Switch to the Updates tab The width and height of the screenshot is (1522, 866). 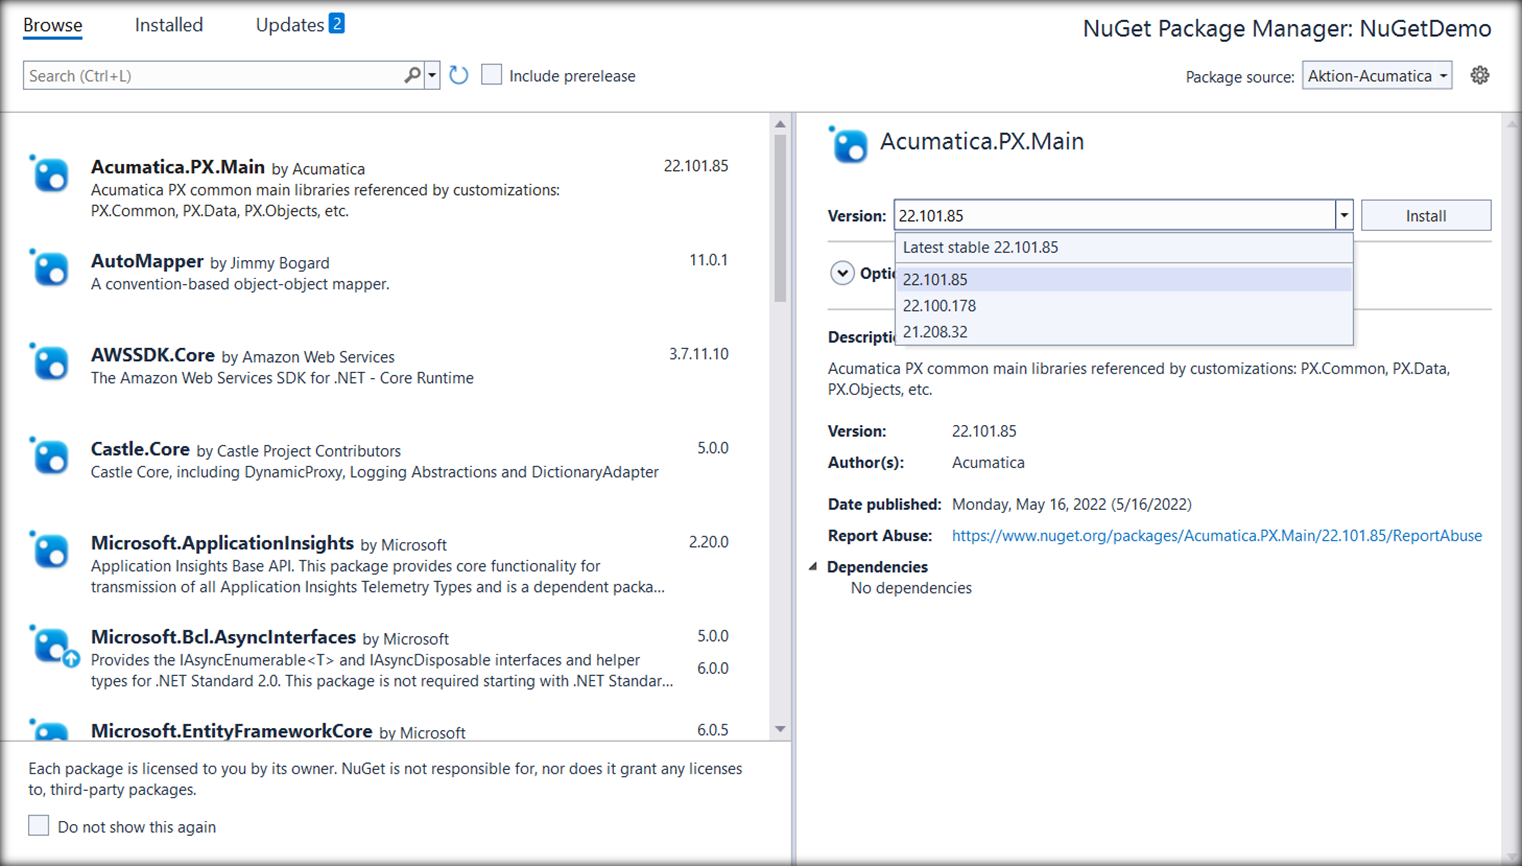point(289,25)
